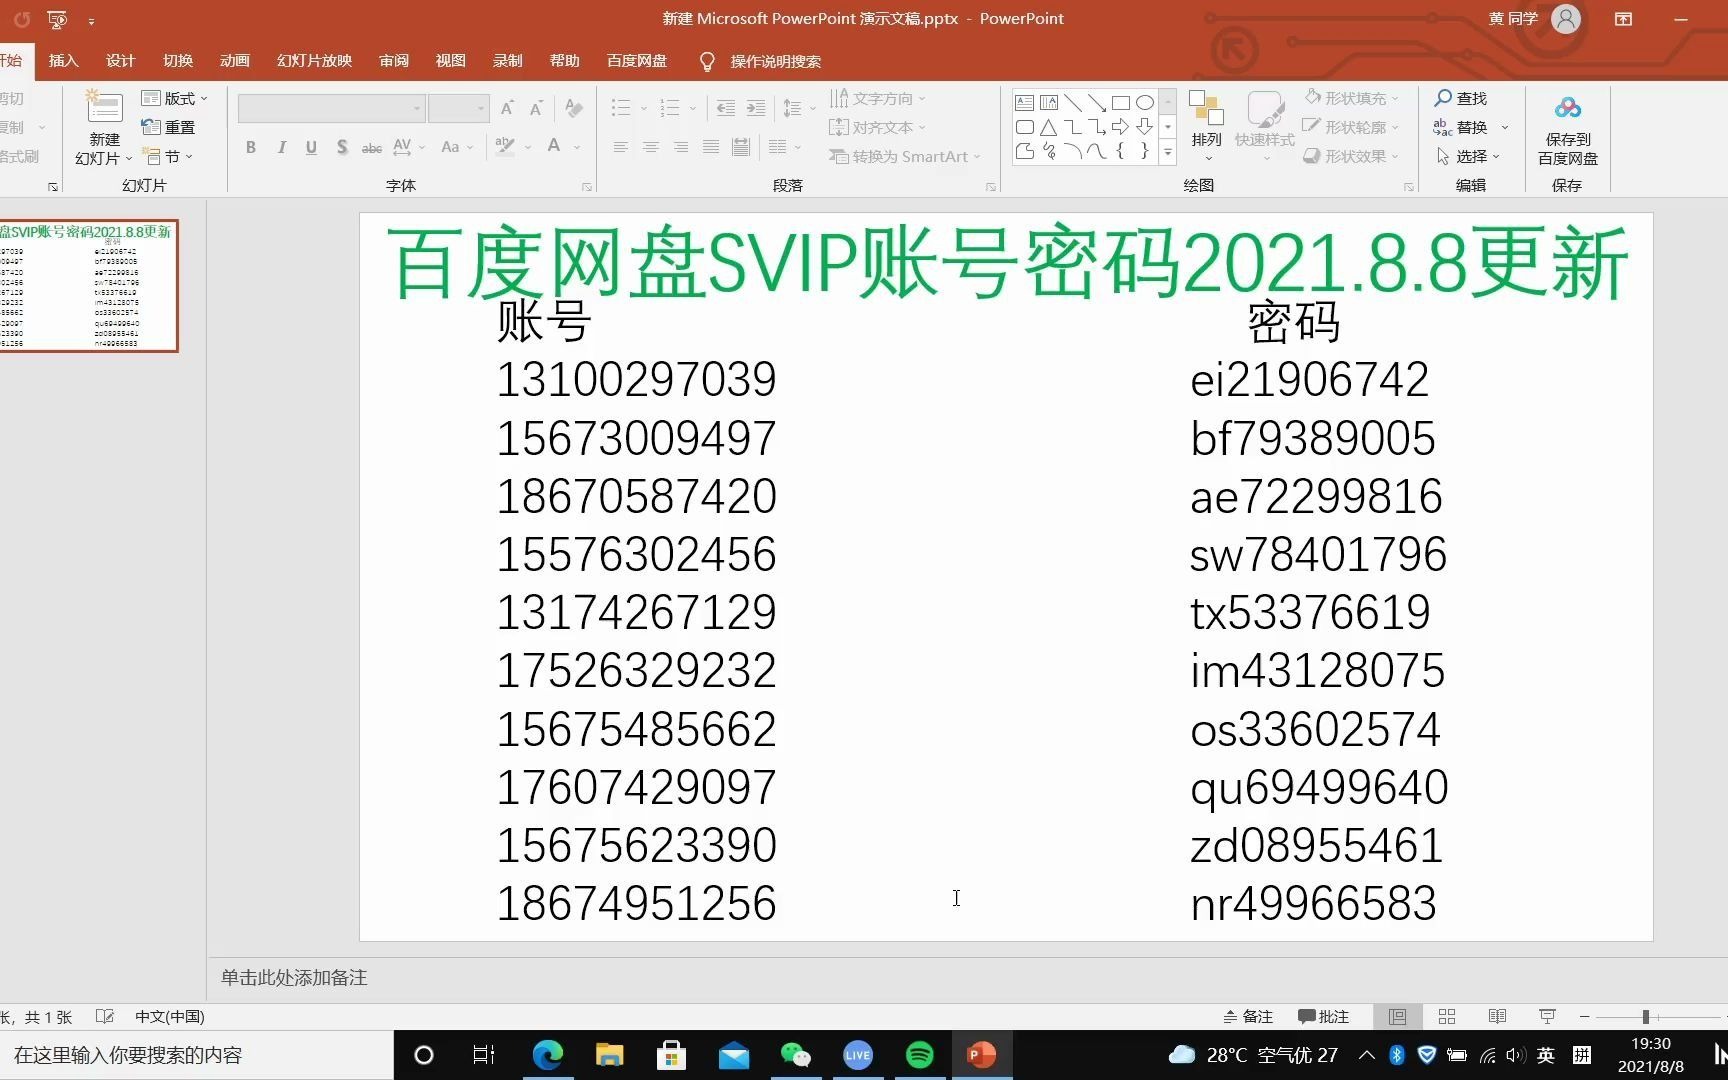The width and height of the screenshot is (1728, 1080).
Task: Open Shape Effects (形状效果) menu
Action: pyautogui.click(x=1352, y=156)
